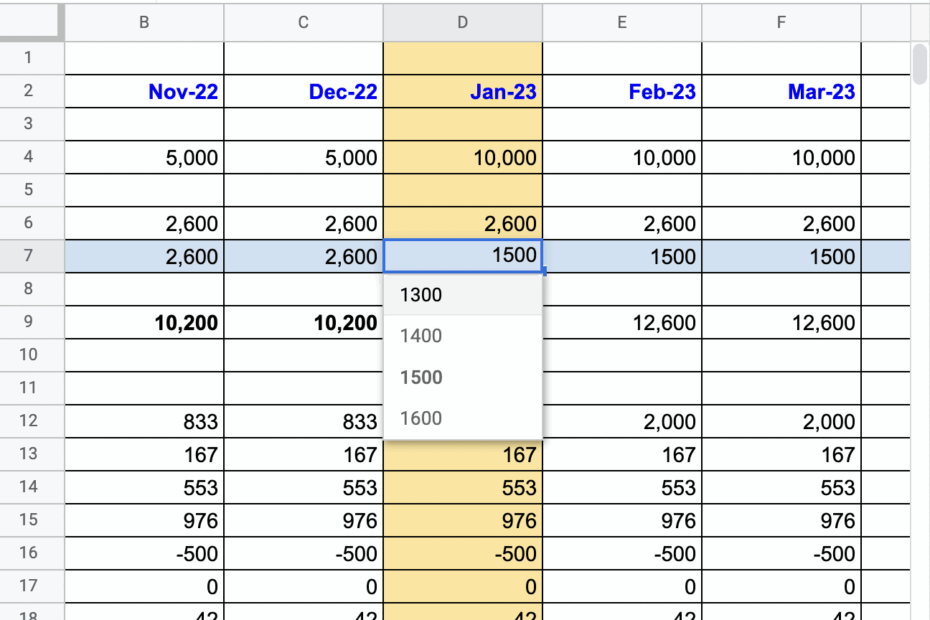
Task: Choose 1600 from the dropdown list
Action: (x=463, y=418)
